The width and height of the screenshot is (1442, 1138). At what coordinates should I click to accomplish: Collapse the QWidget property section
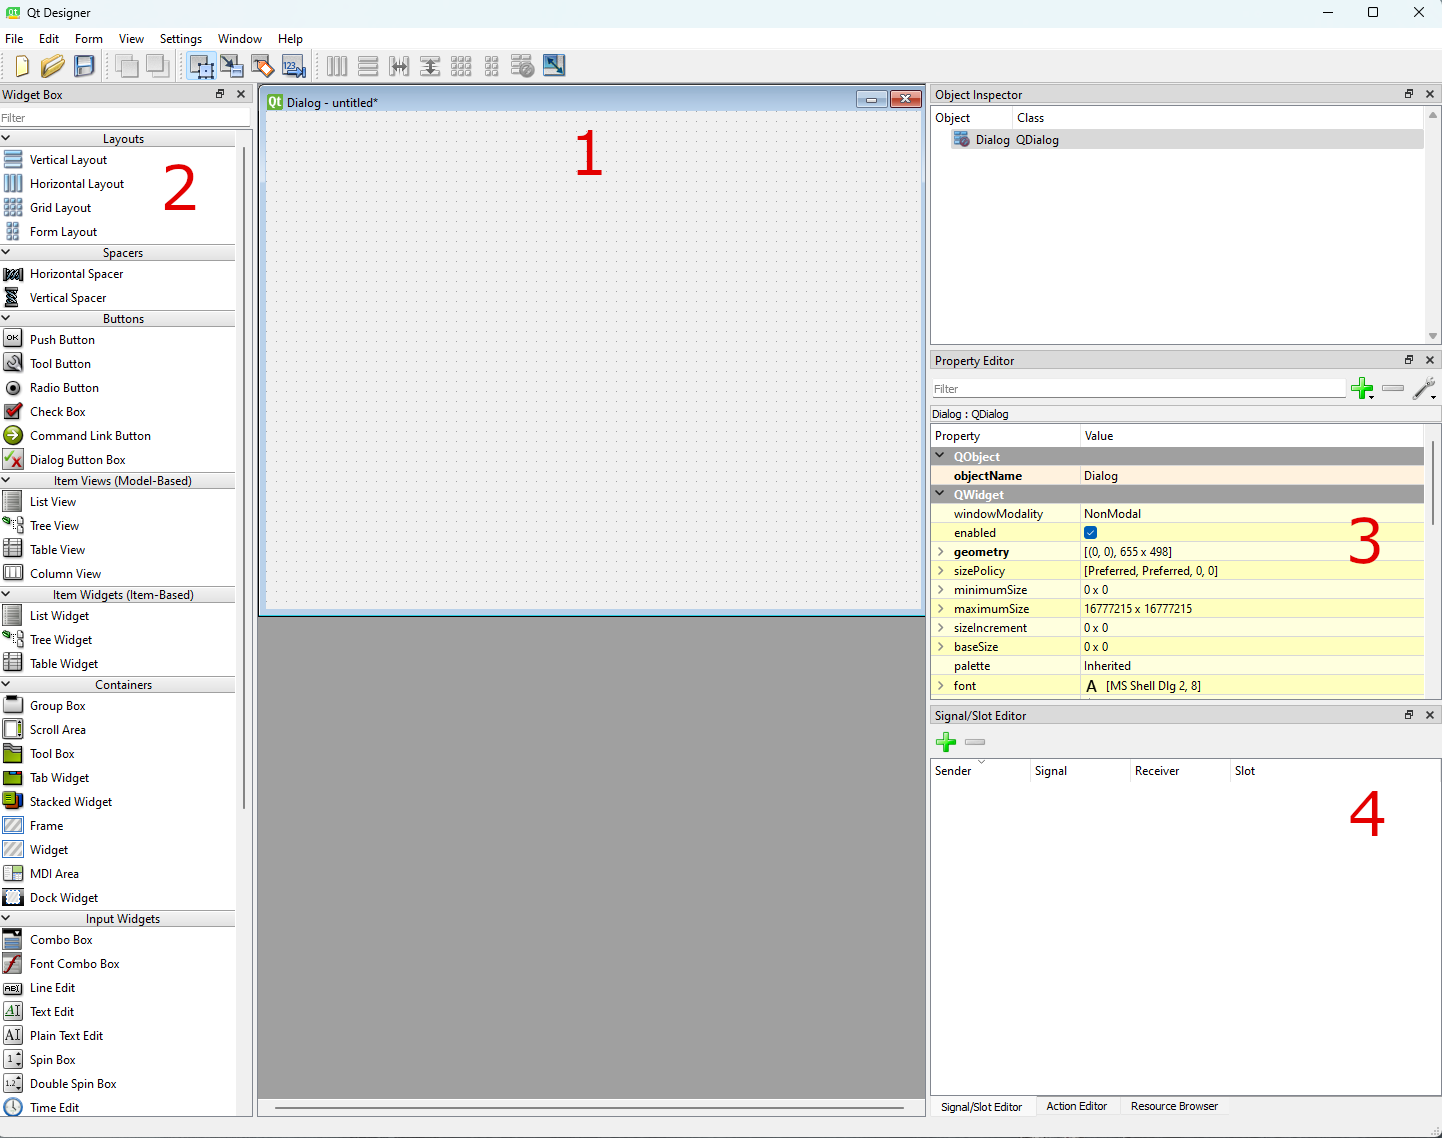(940, 494)
